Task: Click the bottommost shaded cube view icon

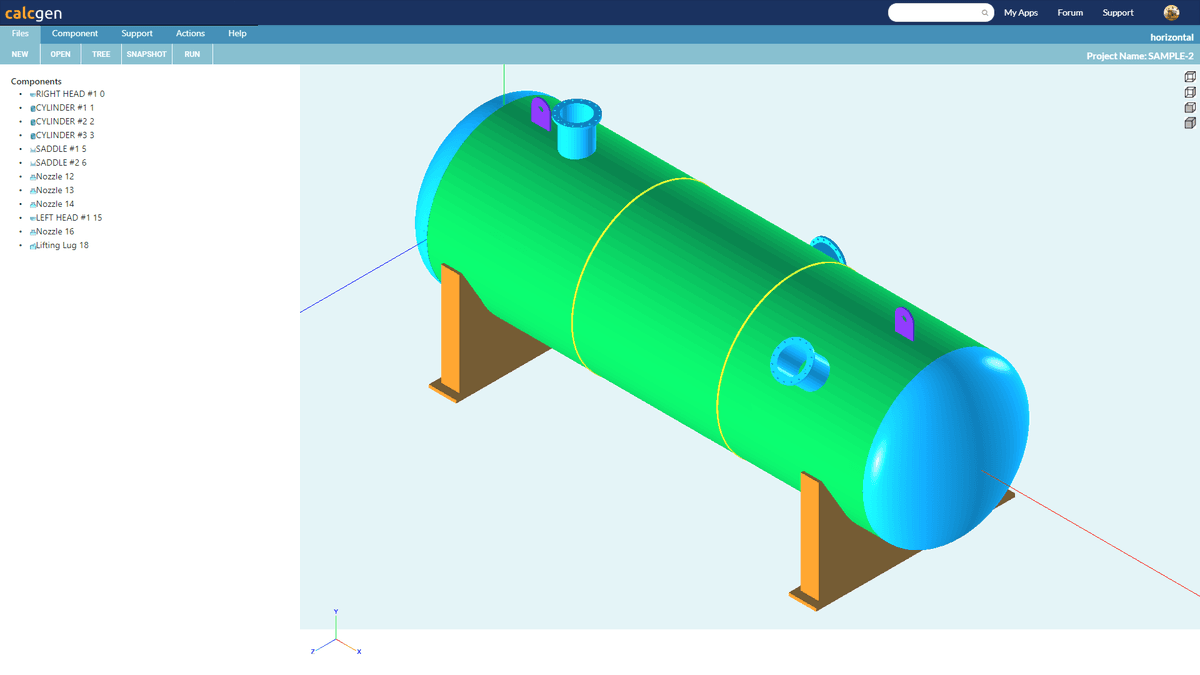Action: 1190,123
